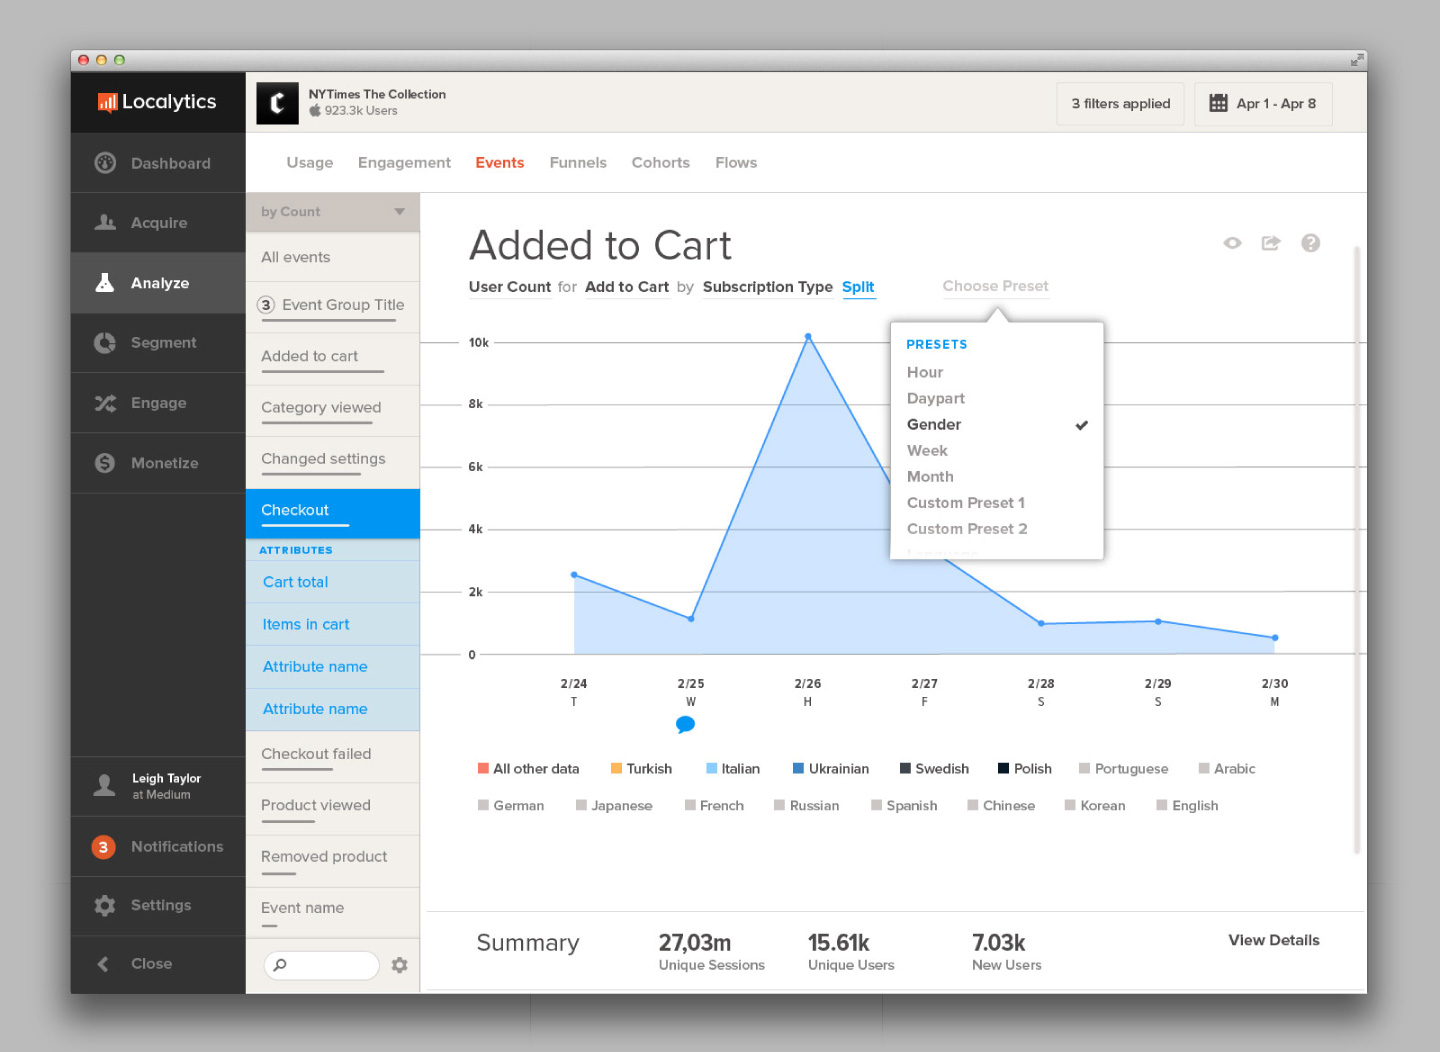This screenshot has height=1052, width=1440.
Task: Change the Add to Cart event selector
Action: click(x=627, y=287)
